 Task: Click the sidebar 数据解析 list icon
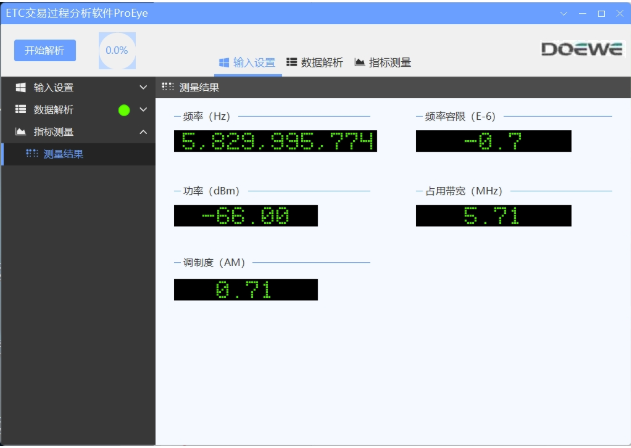(x=20, y=110)
